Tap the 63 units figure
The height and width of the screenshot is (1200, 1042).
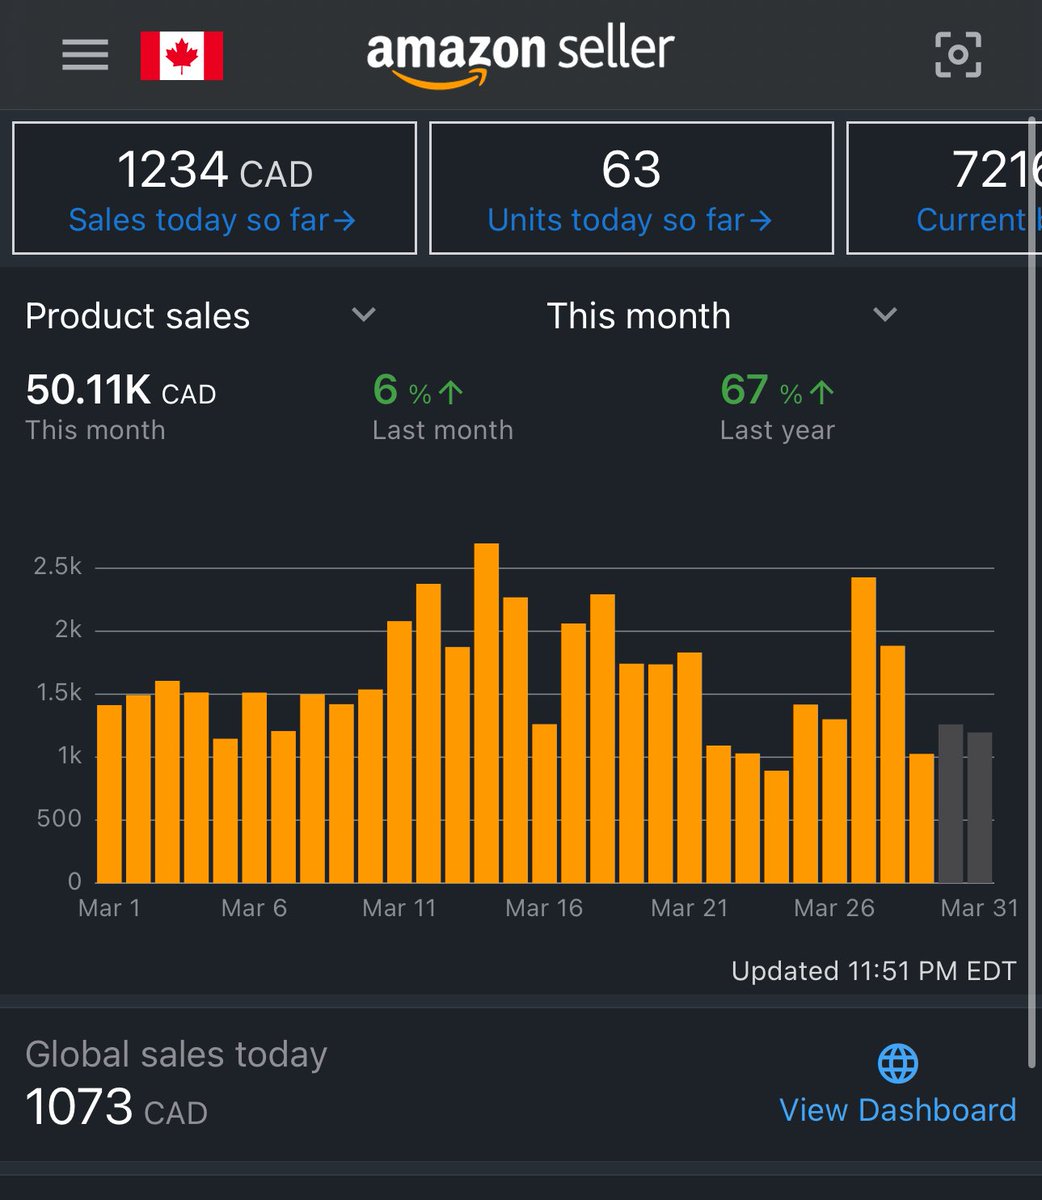[x=631, y=170]
